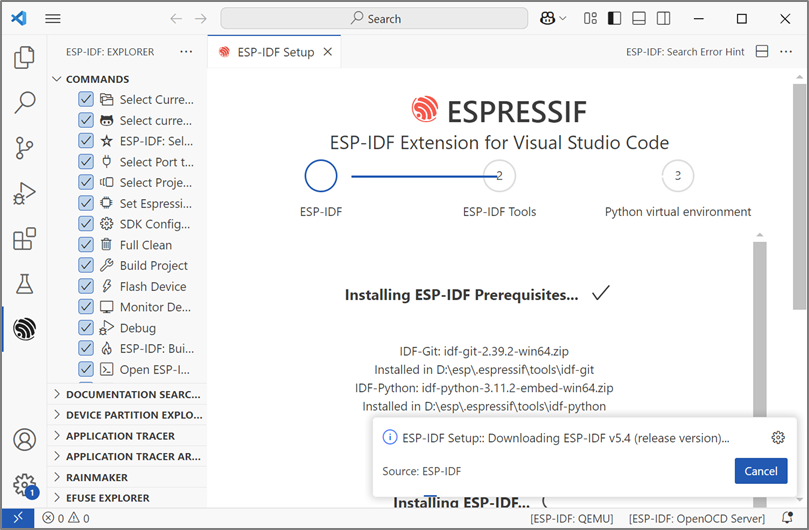809x530 pixels.
Task: Open the notification settings gear
Action: click(x=778, y=438)
